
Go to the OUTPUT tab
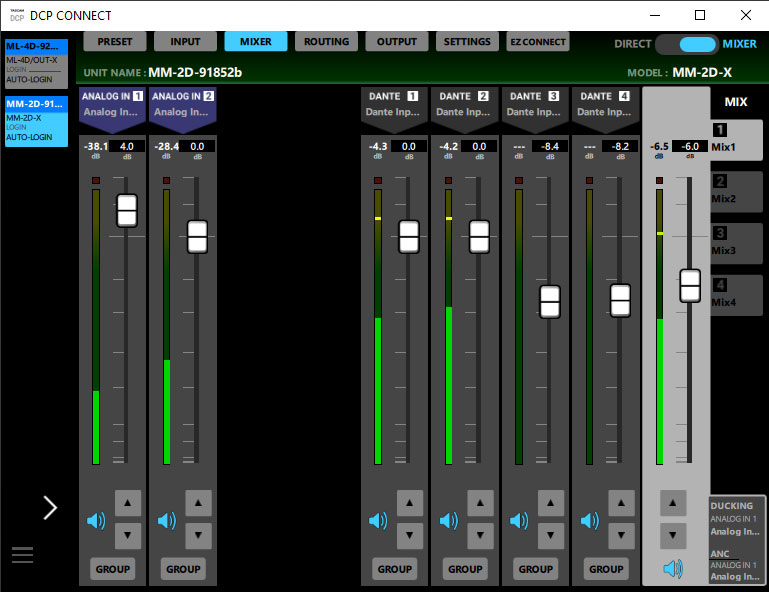[x=397, y=42]
